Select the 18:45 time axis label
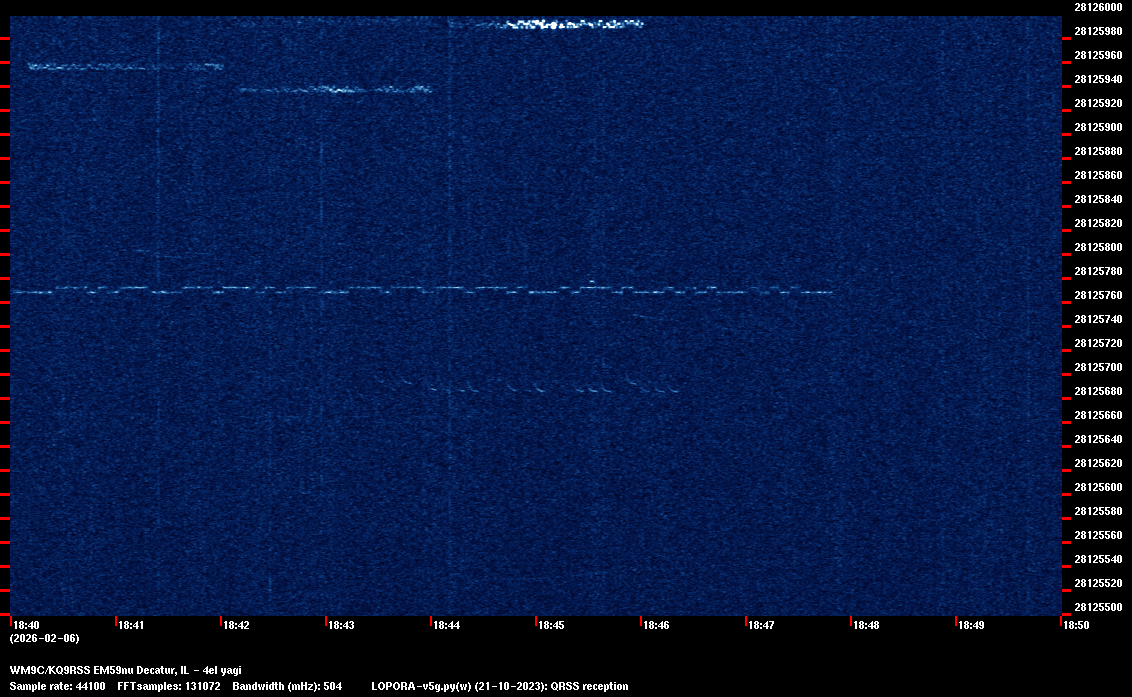1132x697 pixels. pos(551,625)
